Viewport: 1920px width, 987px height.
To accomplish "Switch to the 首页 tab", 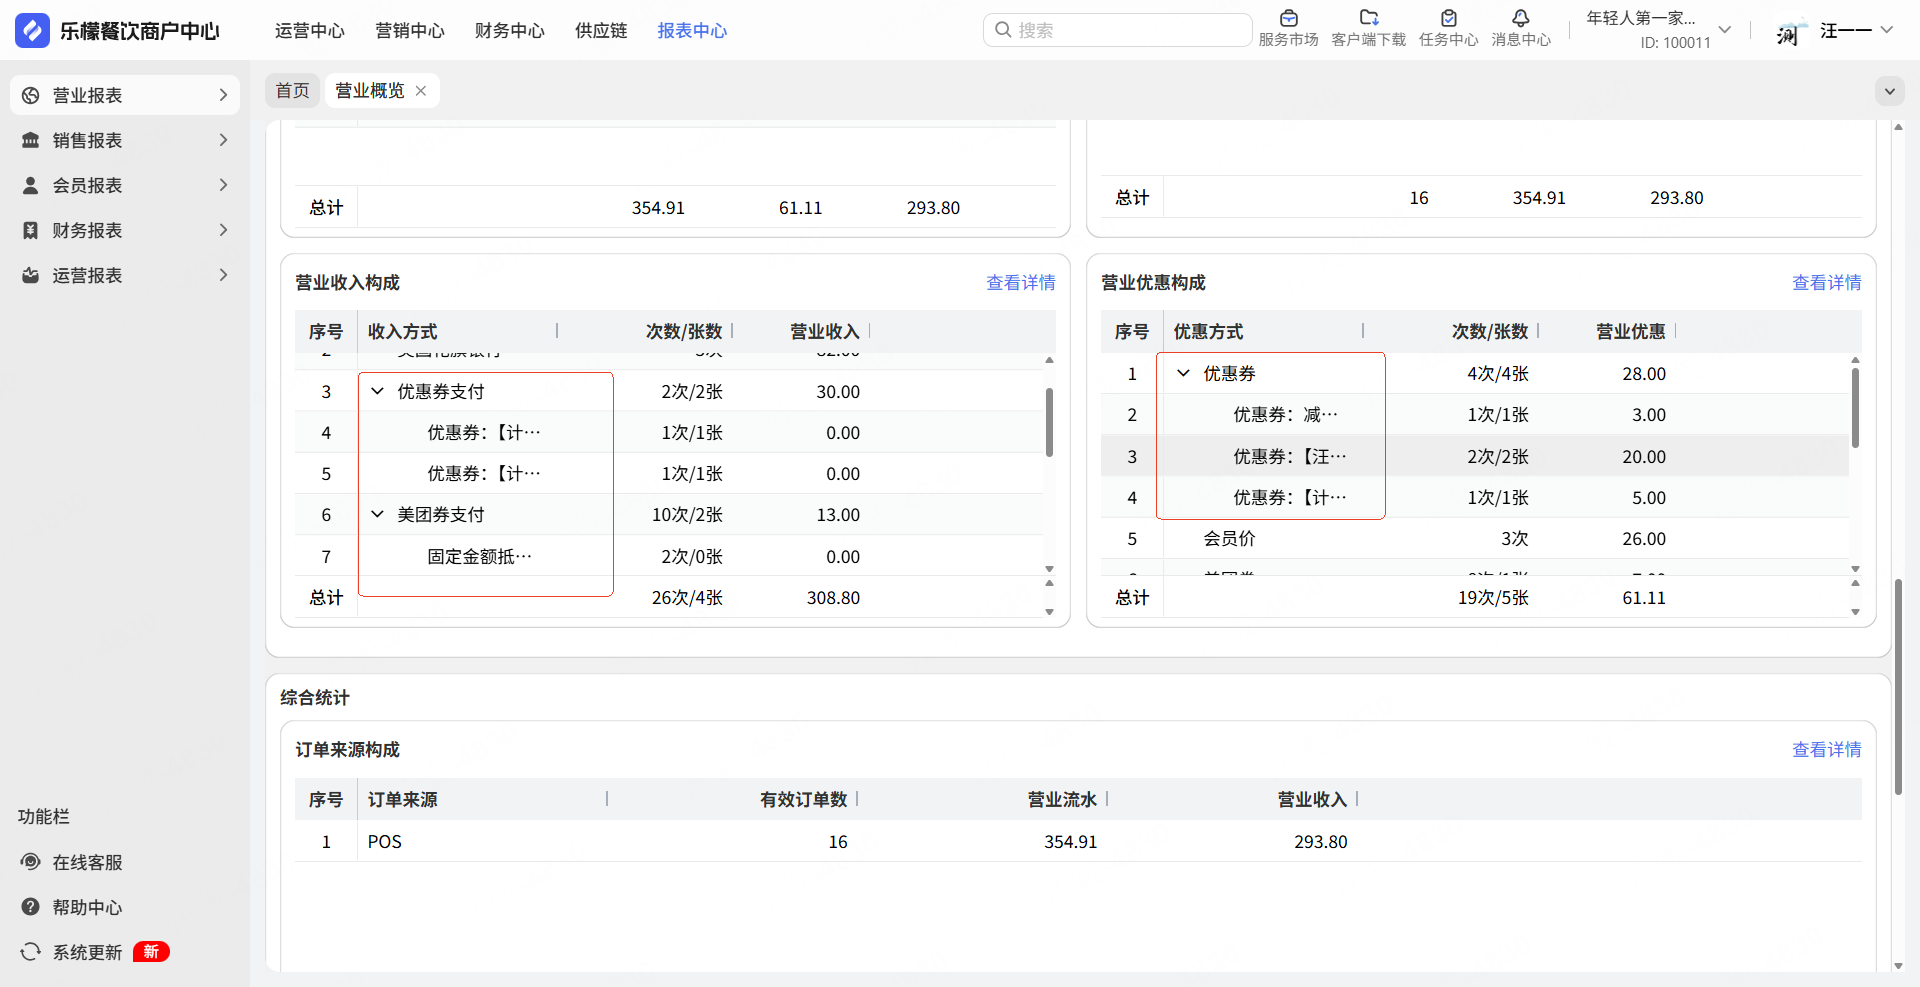I will pos(292,91).
